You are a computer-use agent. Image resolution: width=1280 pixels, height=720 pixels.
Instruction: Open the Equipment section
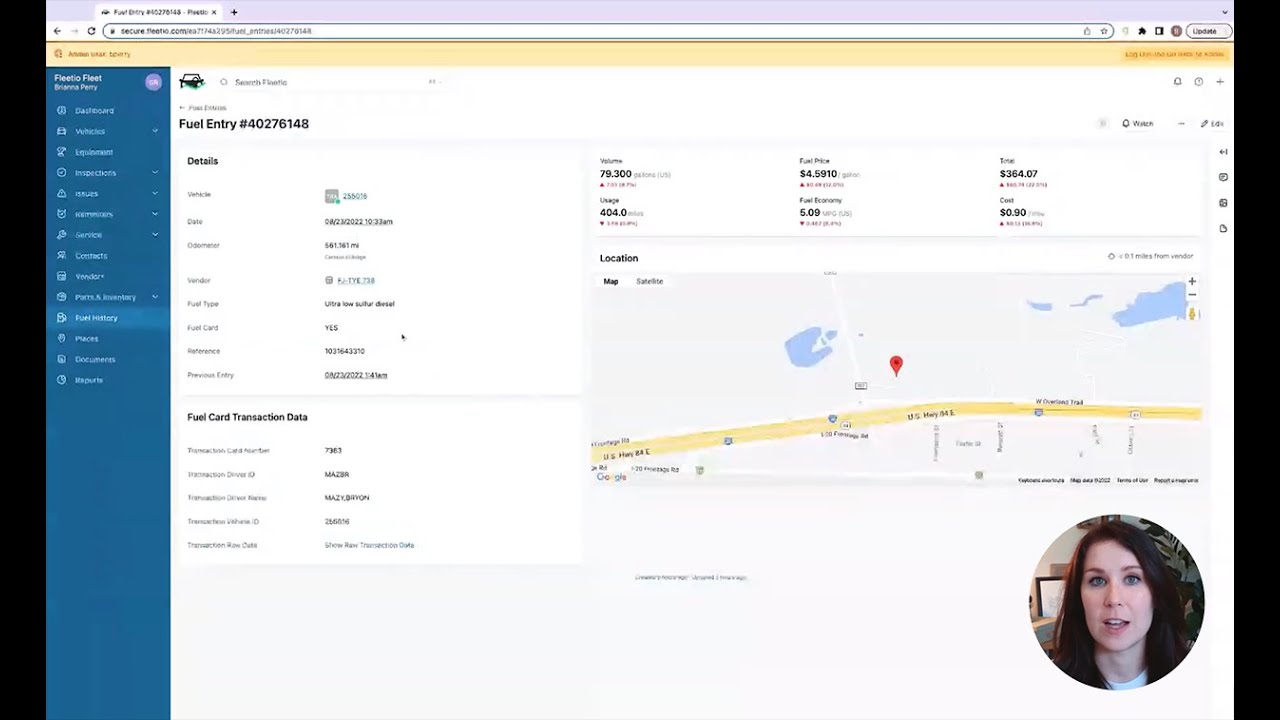pos(94,152)
